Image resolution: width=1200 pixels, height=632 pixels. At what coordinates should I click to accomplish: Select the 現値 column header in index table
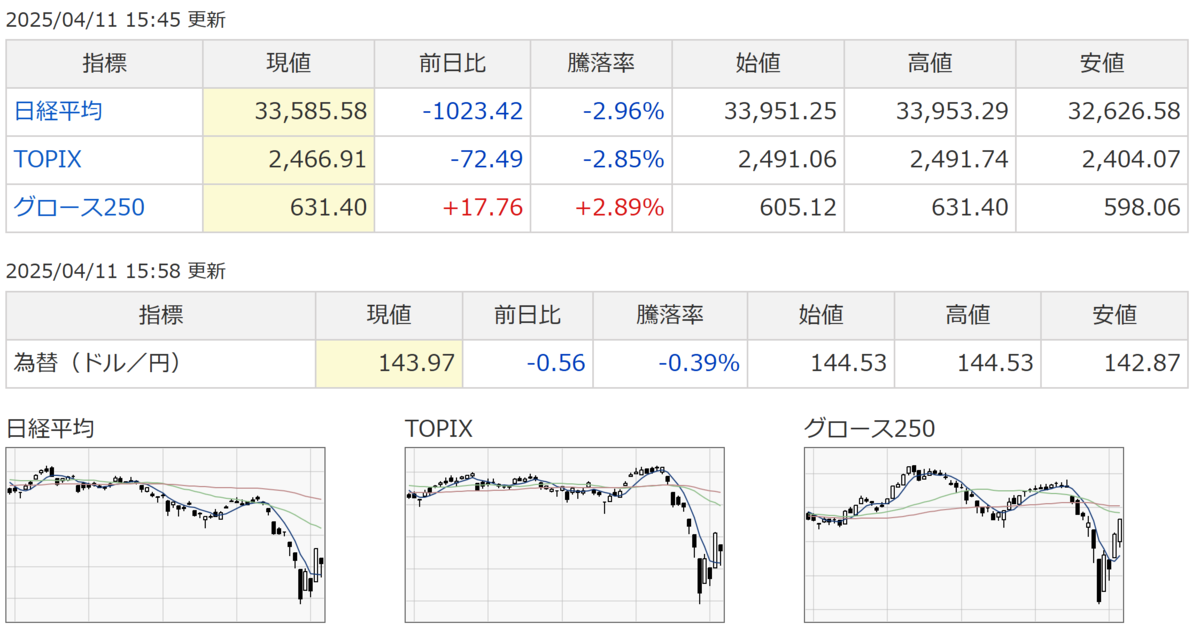(288, 64)
